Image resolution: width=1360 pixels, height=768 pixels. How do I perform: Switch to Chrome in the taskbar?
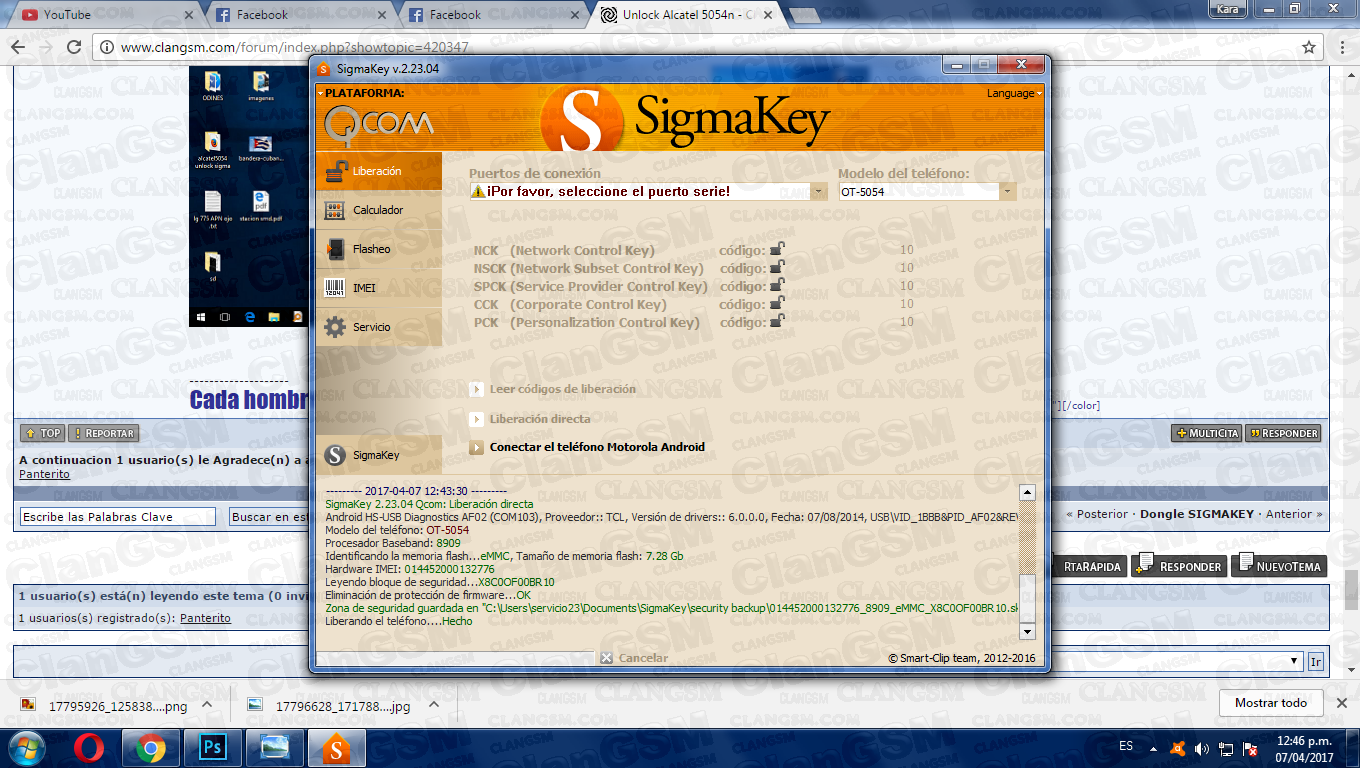pyautogui.click(x=151, y=748)
